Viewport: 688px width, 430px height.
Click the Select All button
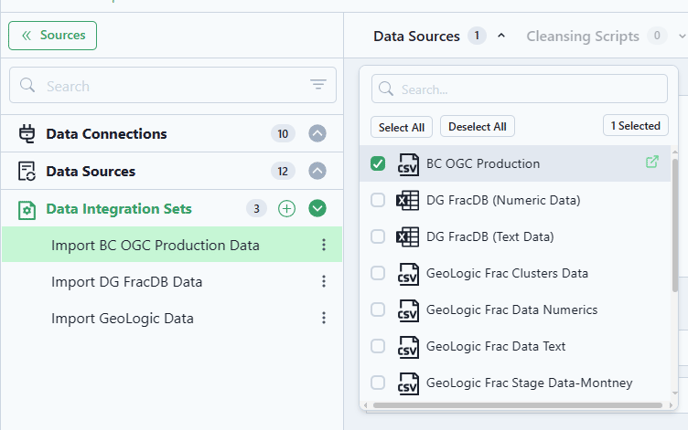click(x=401, y=127)
